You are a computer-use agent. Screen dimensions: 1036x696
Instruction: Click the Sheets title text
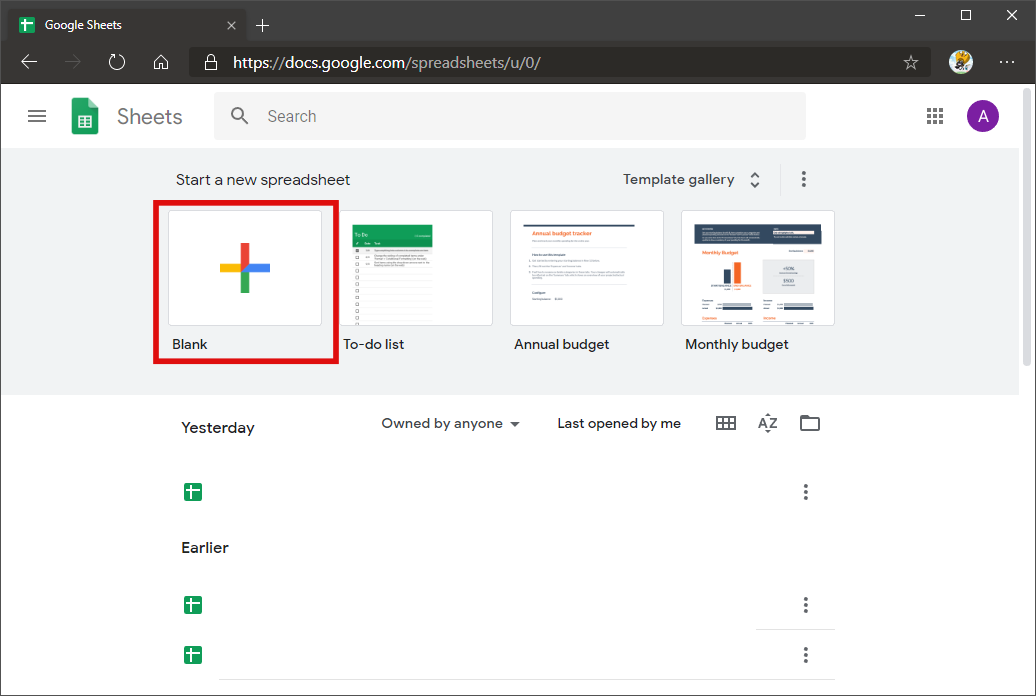[x=149, y=117]
